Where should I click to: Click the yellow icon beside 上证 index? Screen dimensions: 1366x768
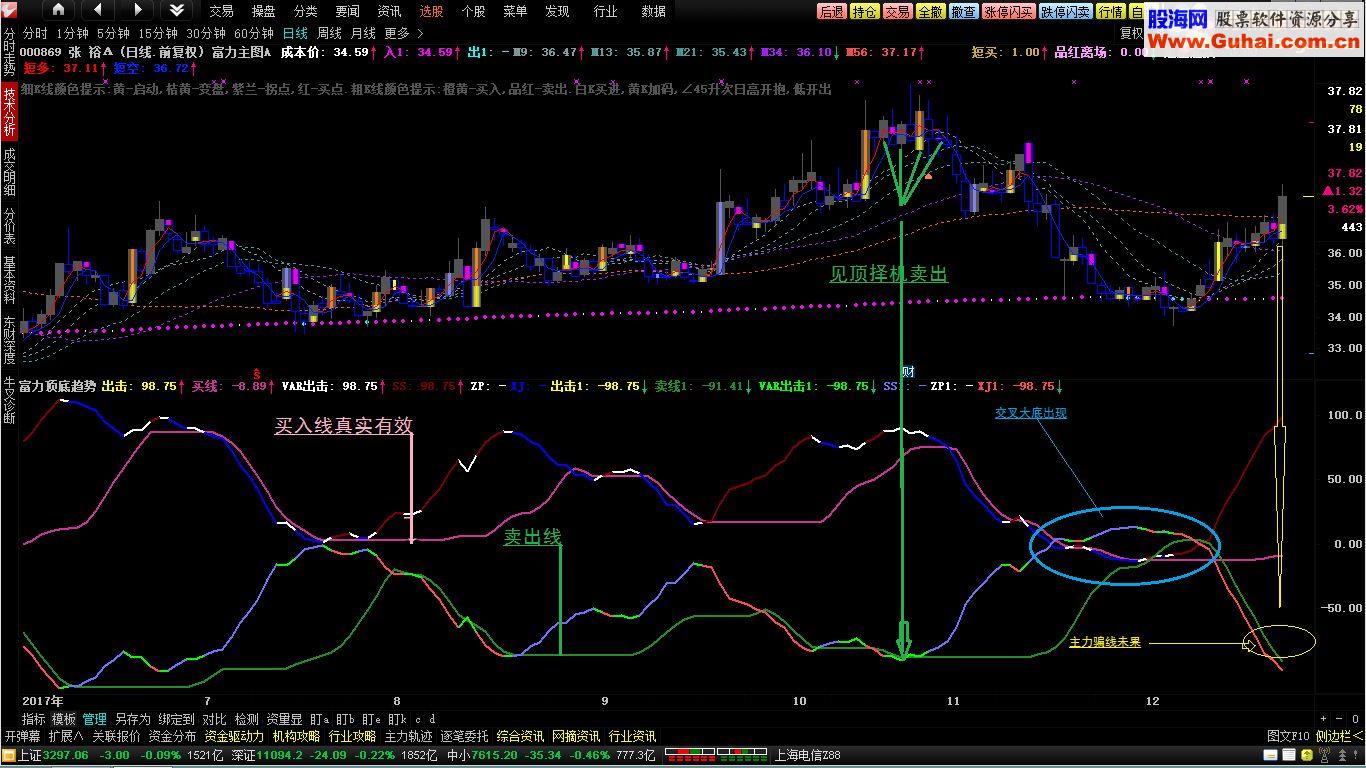[x=8, y=755]
